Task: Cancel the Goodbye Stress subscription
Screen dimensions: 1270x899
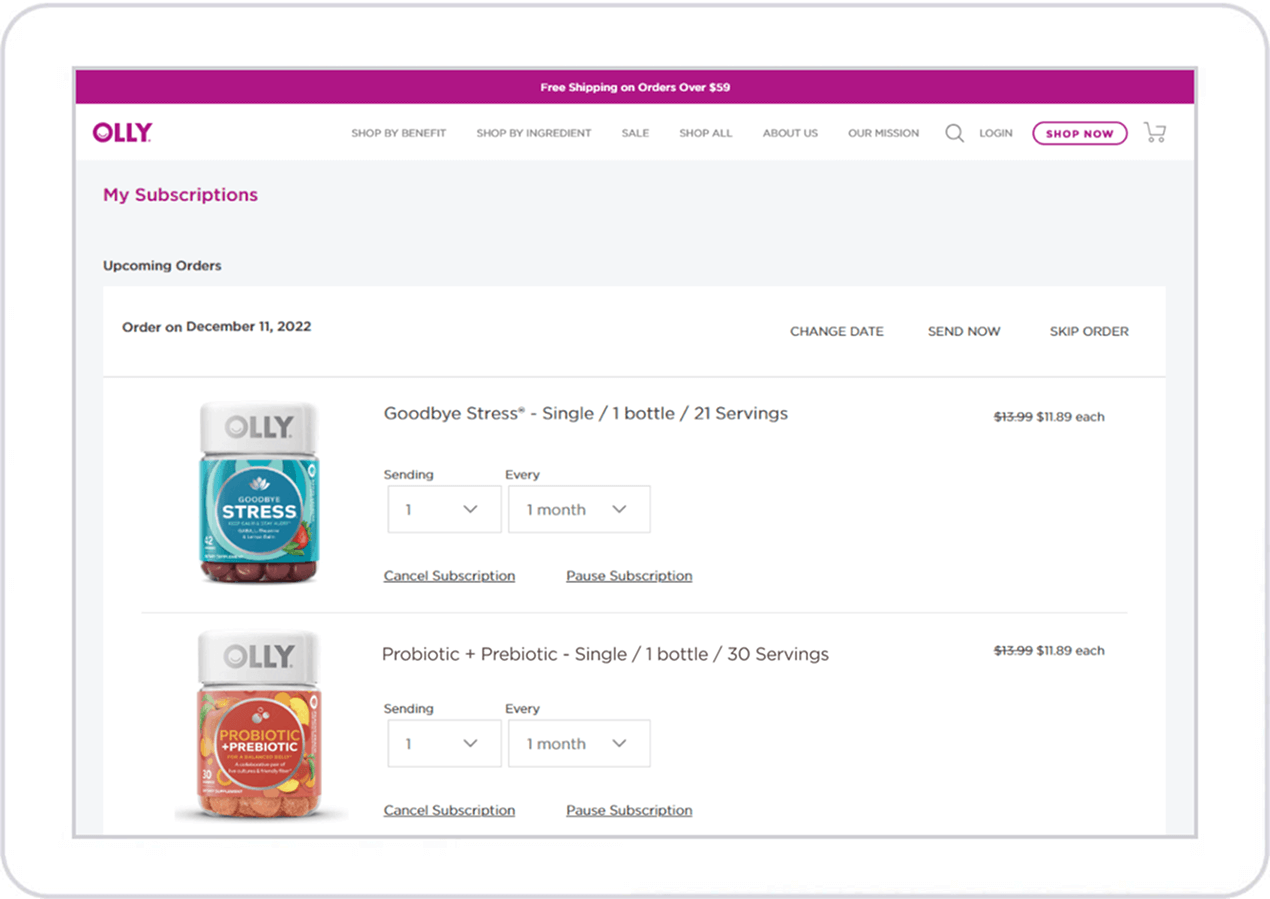Action: coord(449,576)
